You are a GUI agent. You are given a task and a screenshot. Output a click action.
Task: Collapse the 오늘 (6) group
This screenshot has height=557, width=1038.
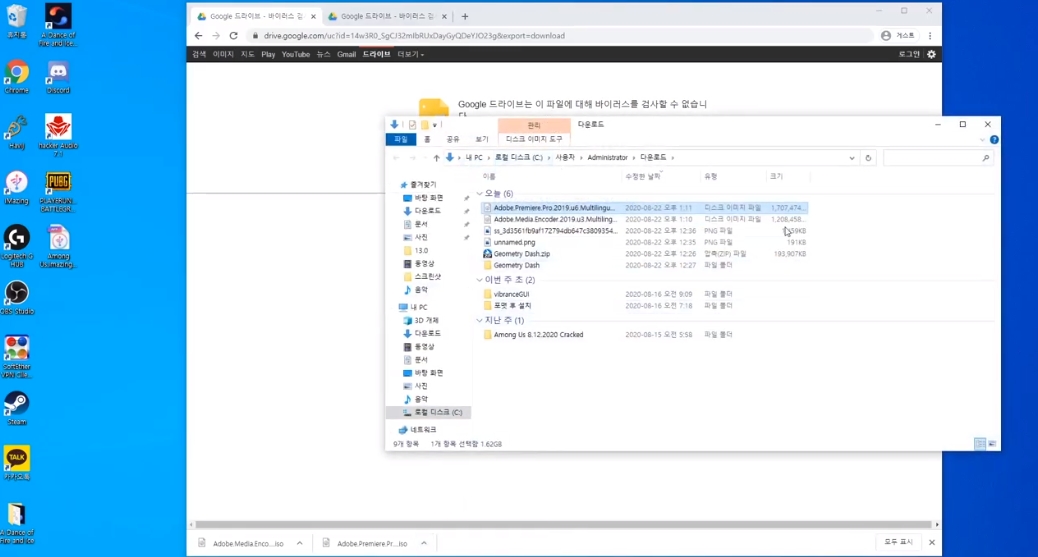click(x=479, y=193)
